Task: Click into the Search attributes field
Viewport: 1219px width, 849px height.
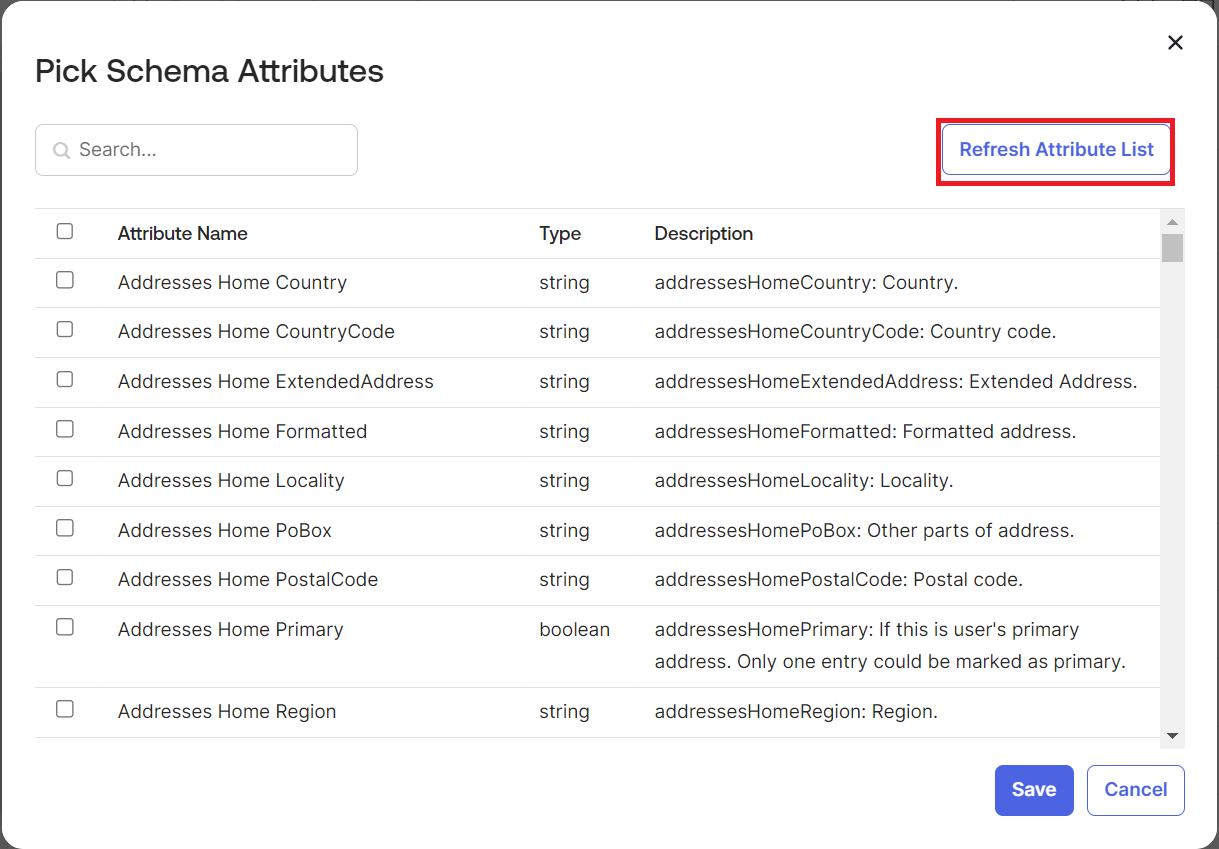Action: point(210,150)
